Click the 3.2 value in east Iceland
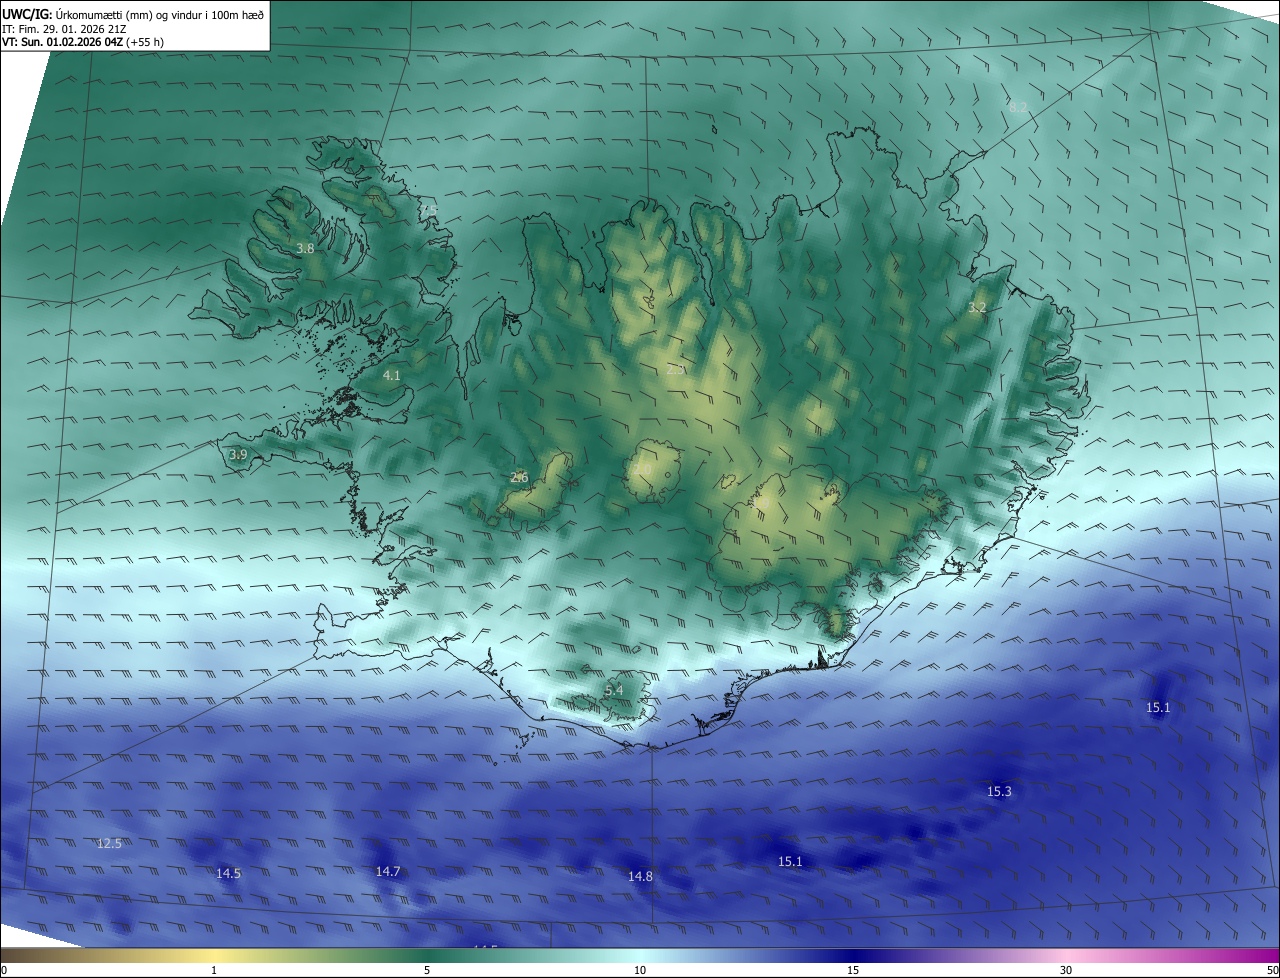The image size is (1280, 978). (x=977, y=308)
